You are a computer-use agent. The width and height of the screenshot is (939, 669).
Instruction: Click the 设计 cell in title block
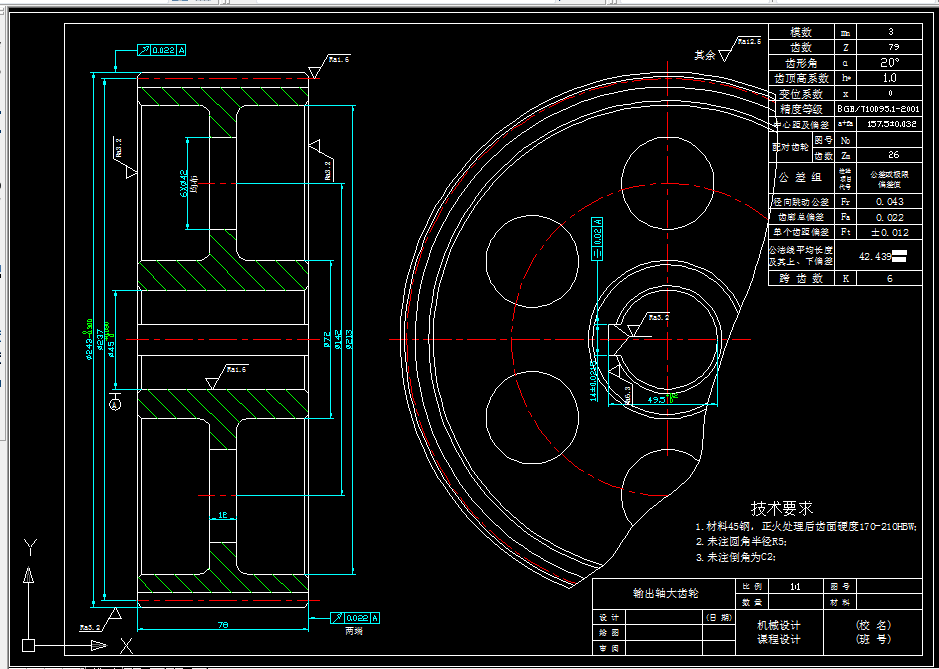608,617
